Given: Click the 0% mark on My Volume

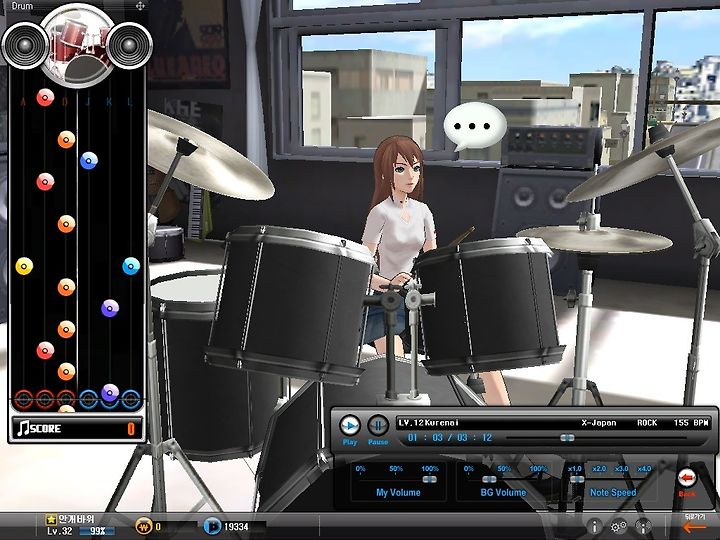Looking at the screenshot, I should [360, 469].
